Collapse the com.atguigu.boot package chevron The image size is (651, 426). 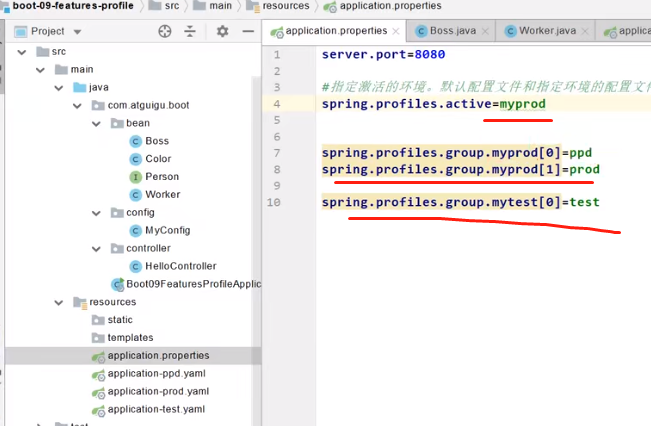[x=77, y=105]
